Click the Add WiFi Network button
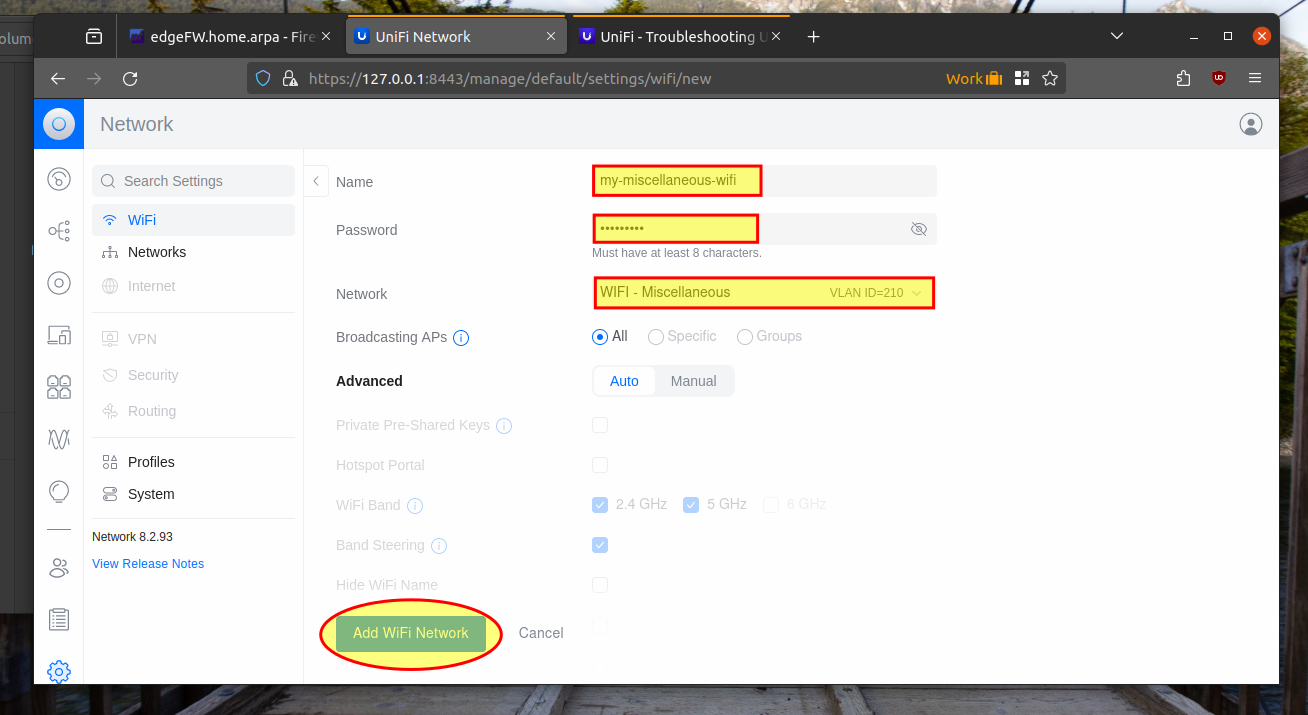This screenshot has height=715, width=1308. coord(411,633)
